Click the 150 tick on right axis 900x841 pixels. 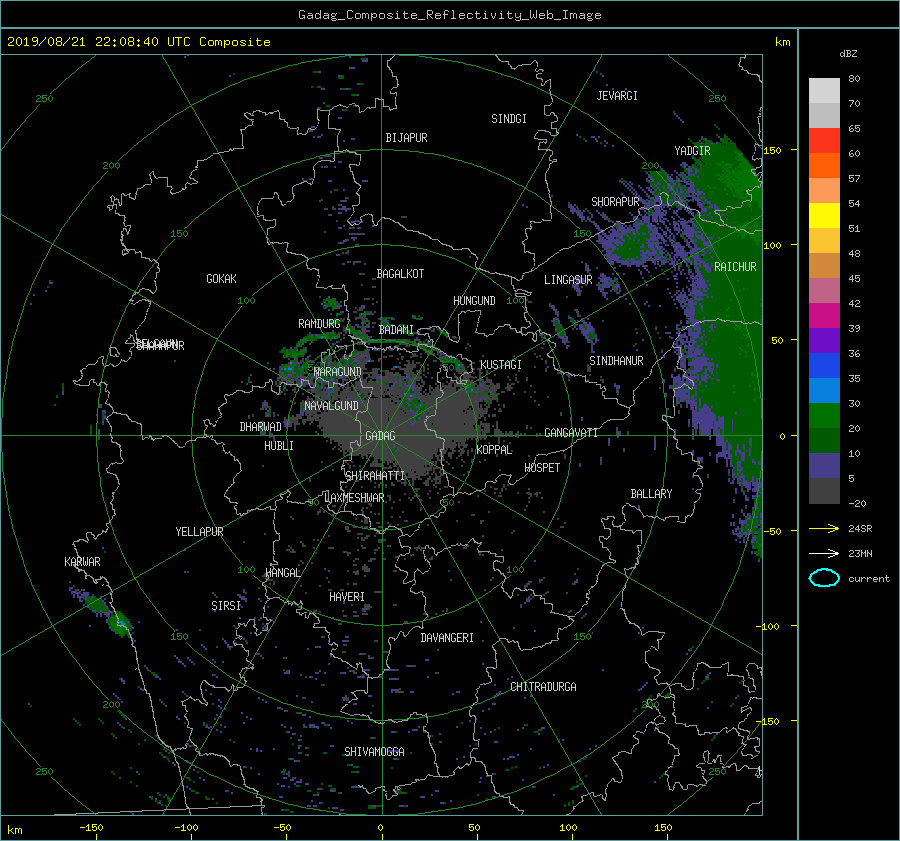click(773, 150)
